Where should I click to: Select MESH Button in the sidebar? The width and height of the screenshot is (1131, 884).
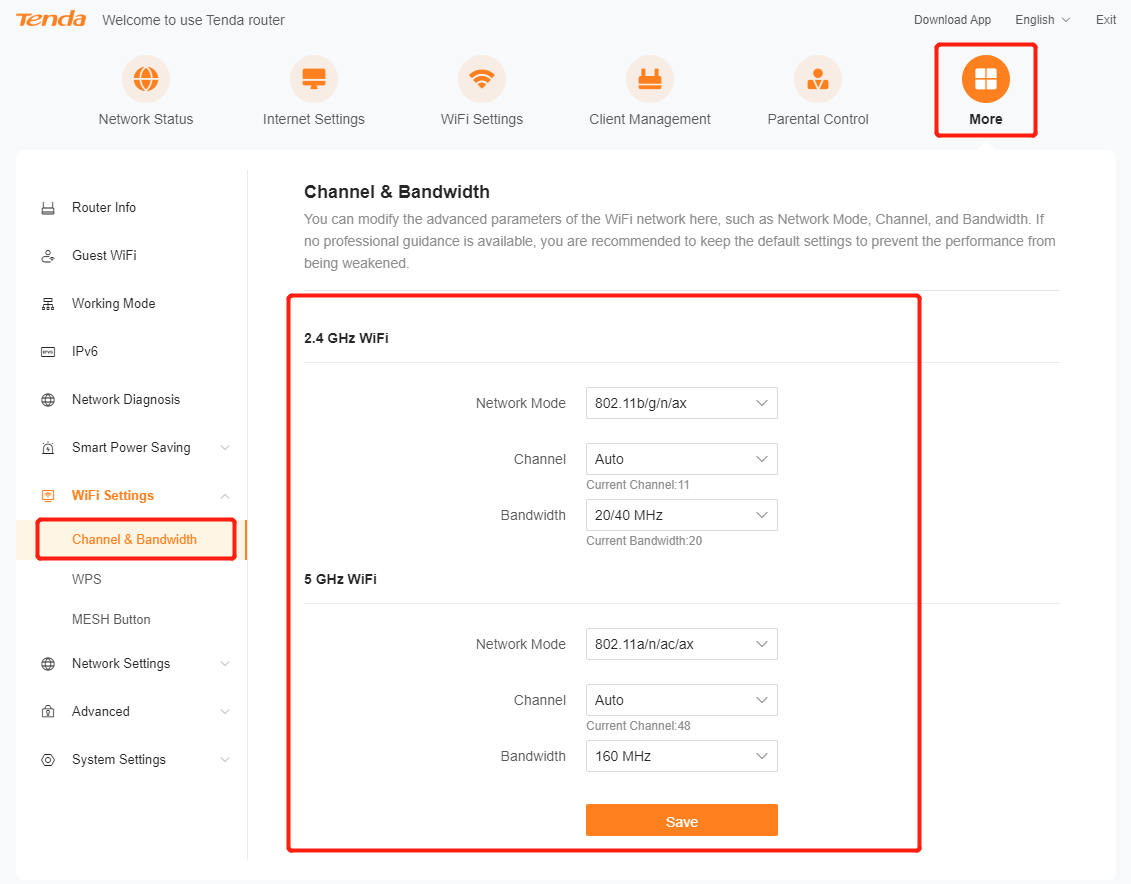111,620
